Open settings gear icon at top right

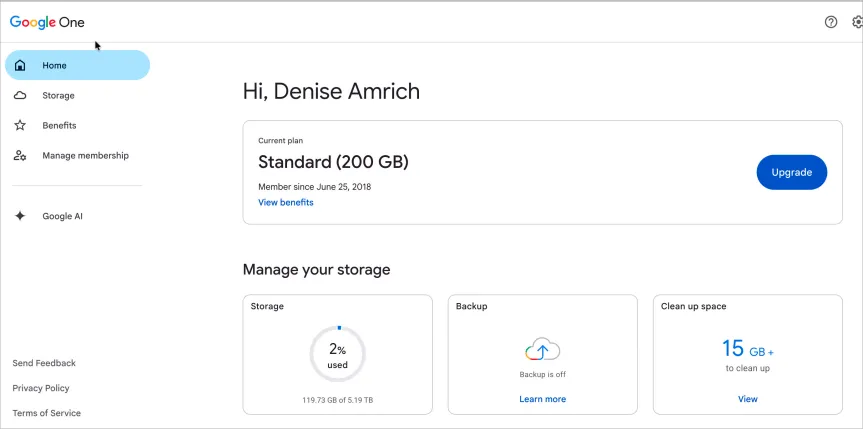click(x=857, y=22)
